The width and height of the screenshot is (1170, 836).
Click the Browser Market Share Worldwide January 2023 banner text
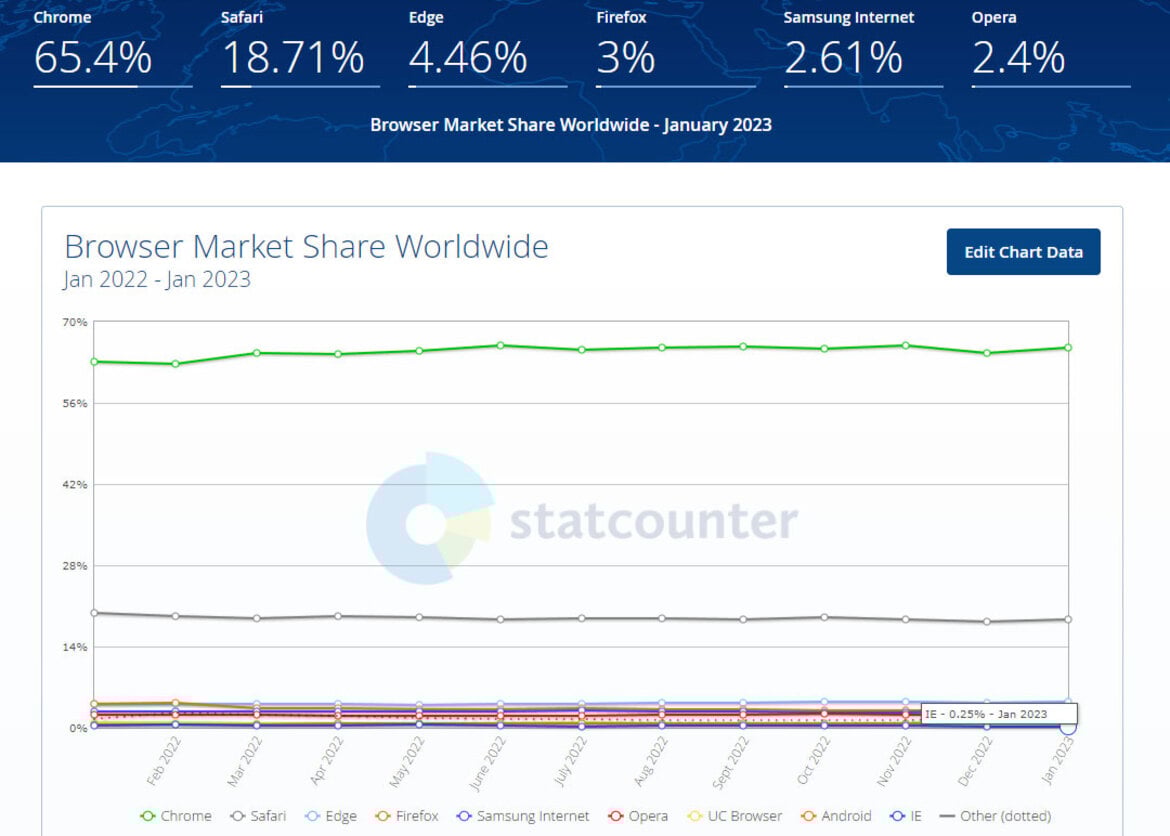click(x=571, y=125)
